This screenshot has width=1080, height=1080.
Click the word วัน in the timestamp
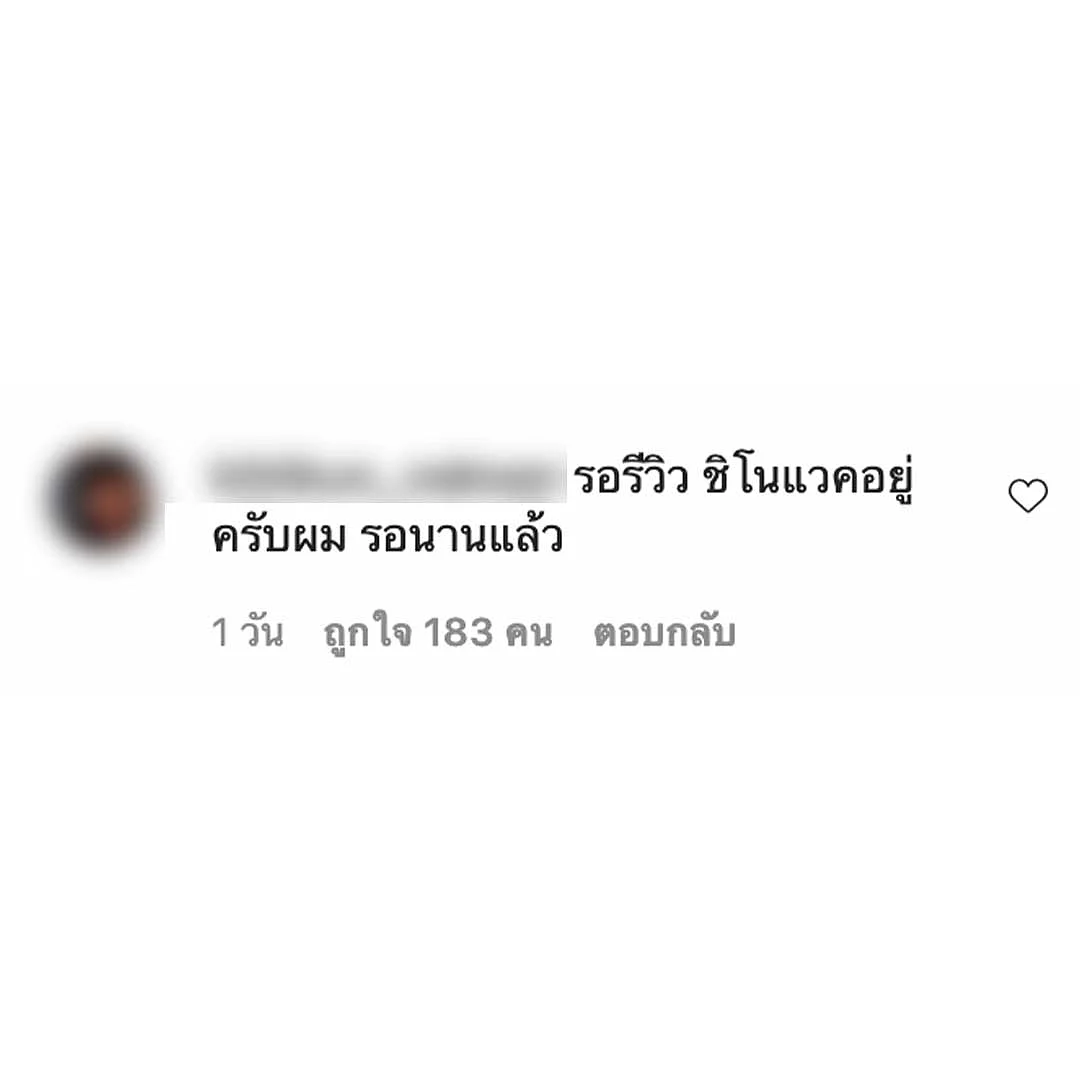(261, 632)
